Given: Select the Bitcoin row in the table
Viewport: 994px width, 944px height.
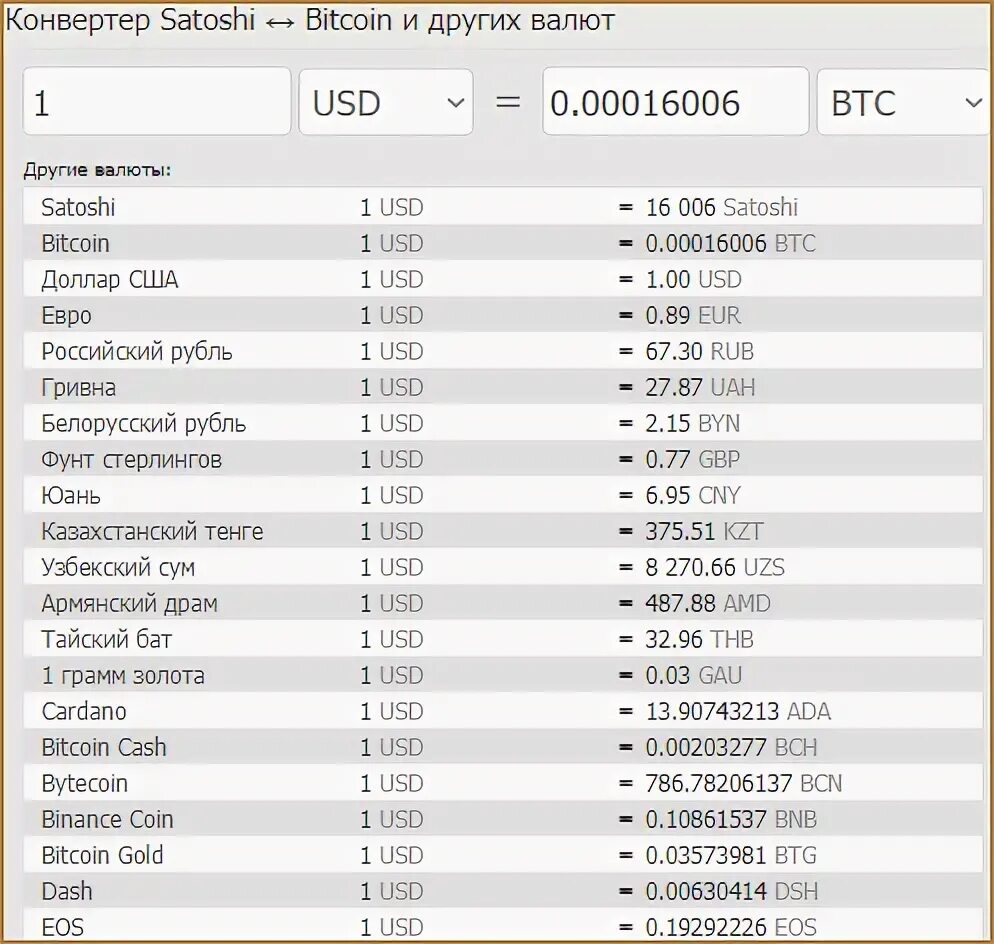Looking at the screenshot, I should click(503, 243).
